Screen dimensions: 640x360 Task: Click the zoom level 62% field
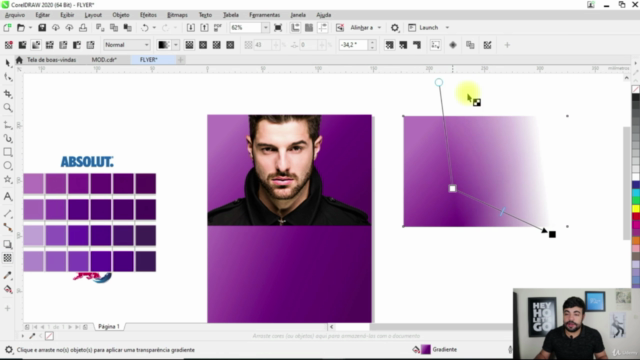tap(246, 28)
